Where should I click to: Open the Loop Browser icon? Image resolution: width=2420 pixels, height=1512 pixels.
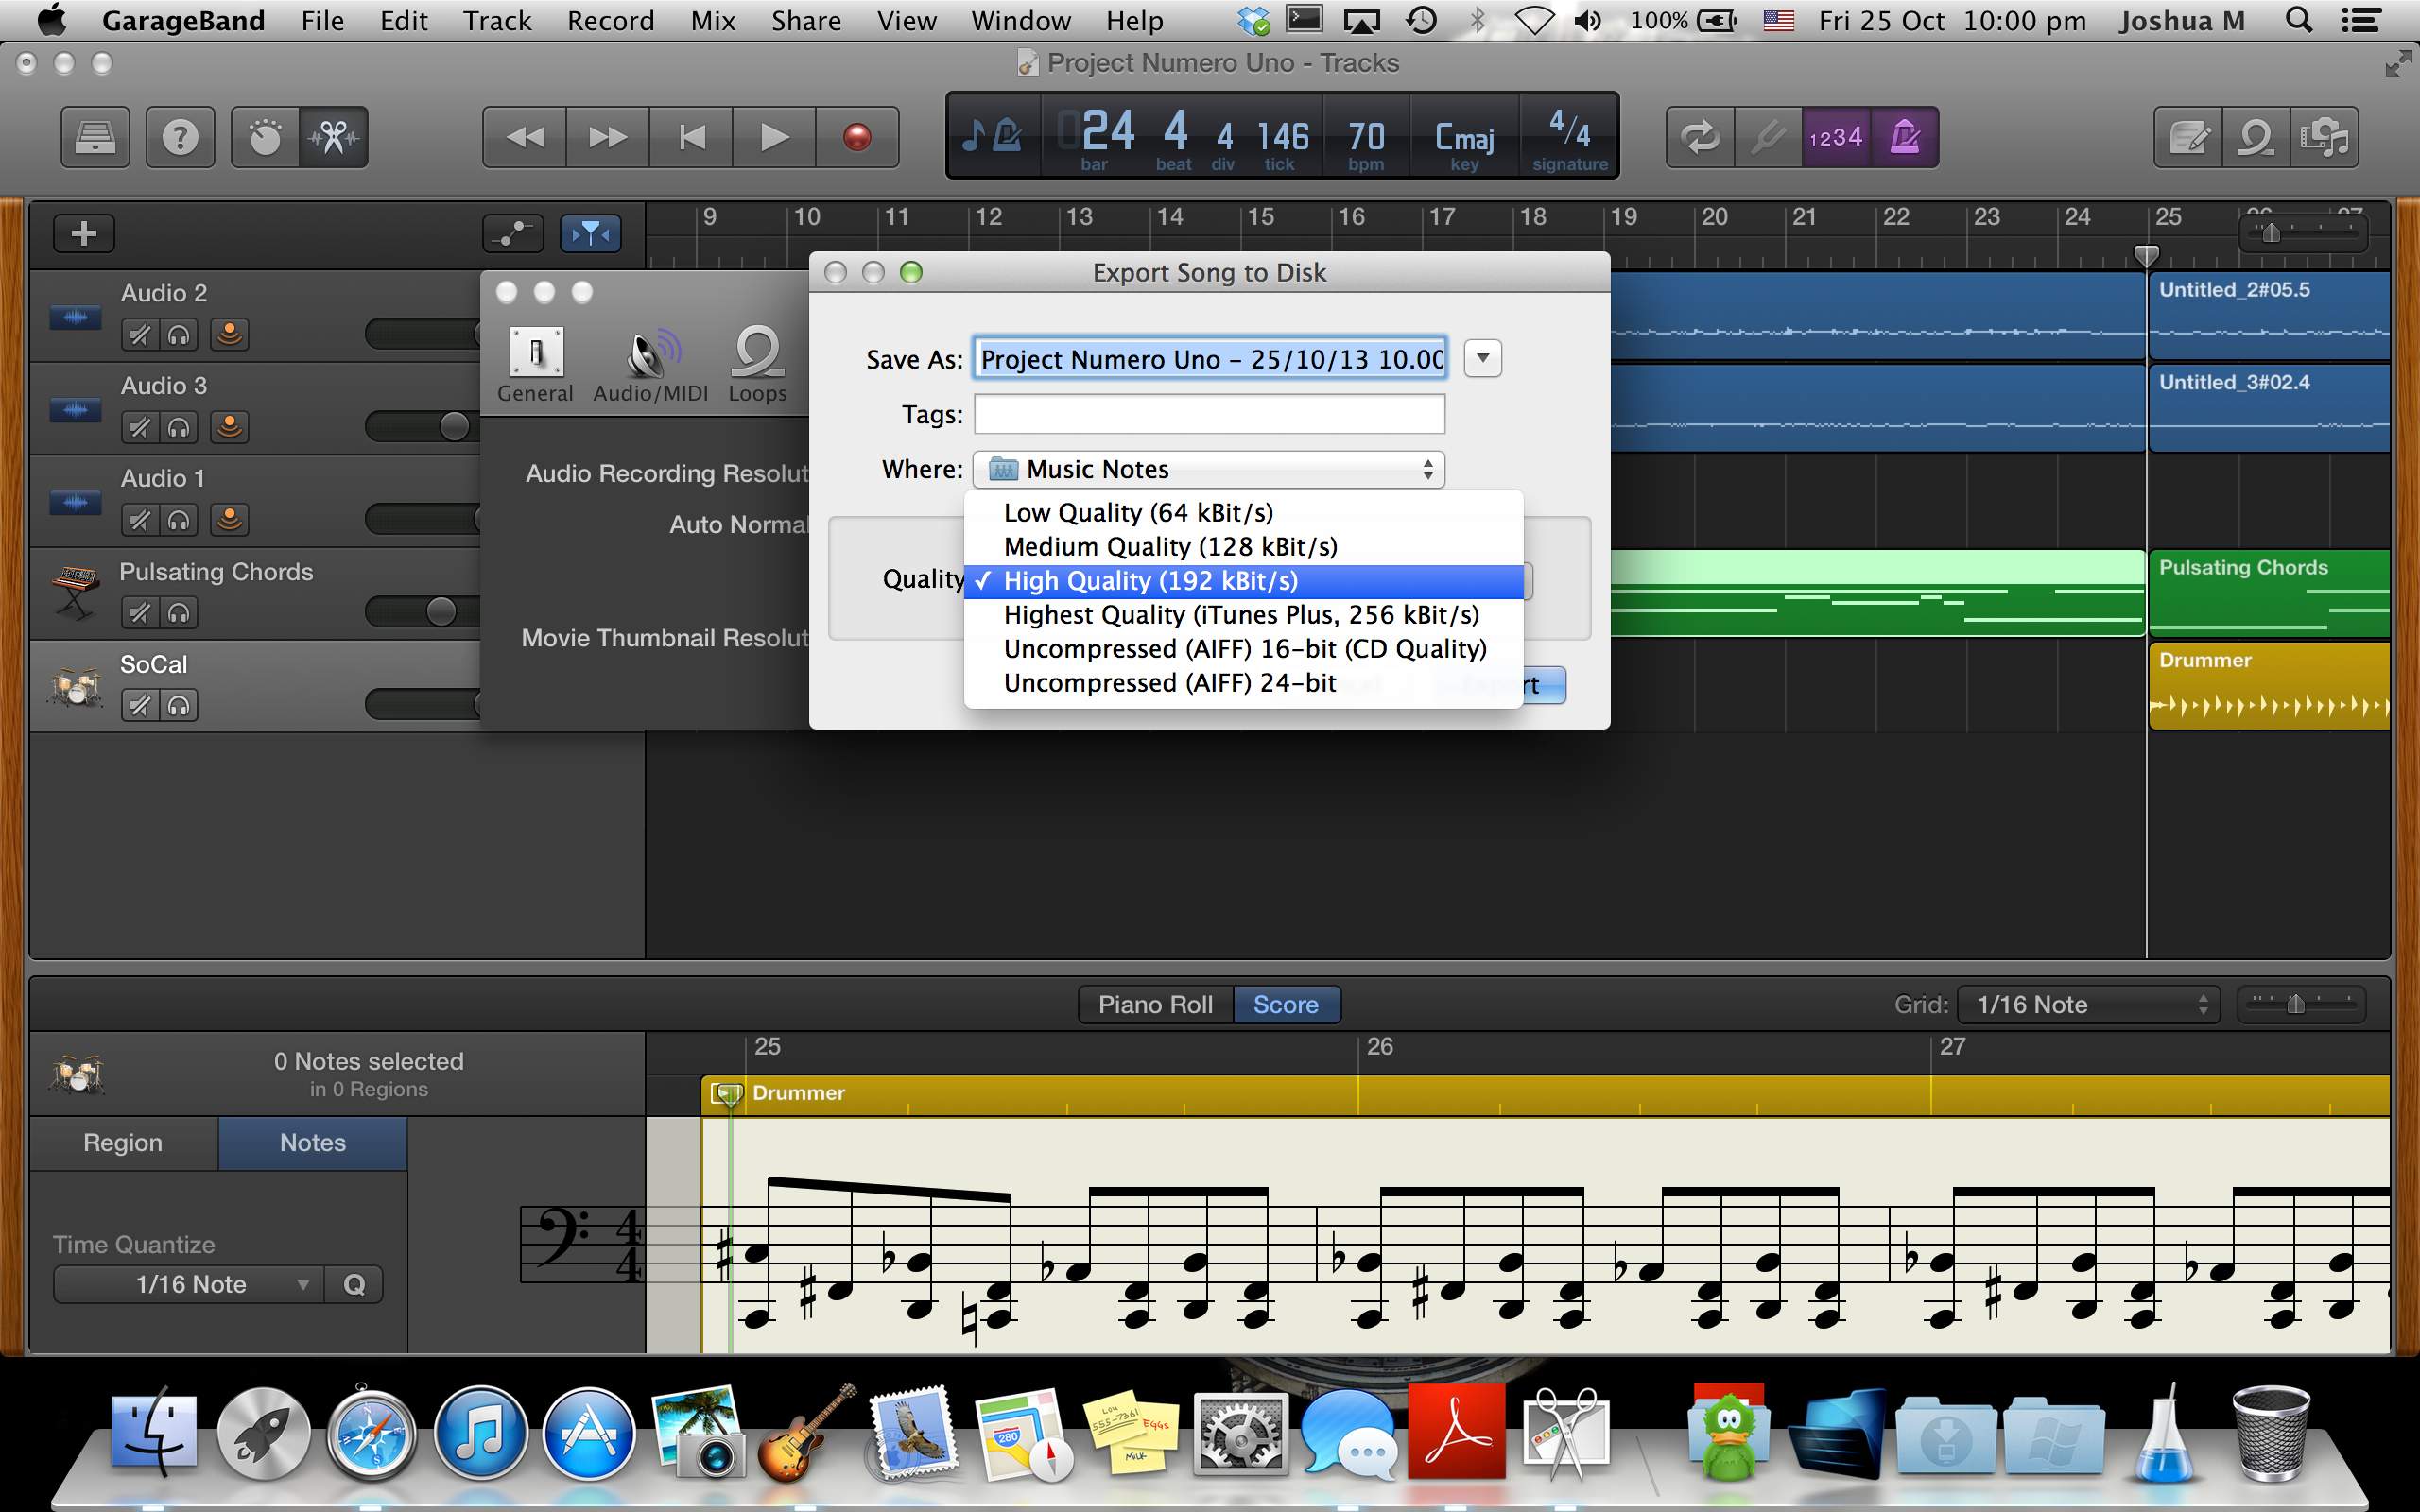click(x=2256, y=137)
